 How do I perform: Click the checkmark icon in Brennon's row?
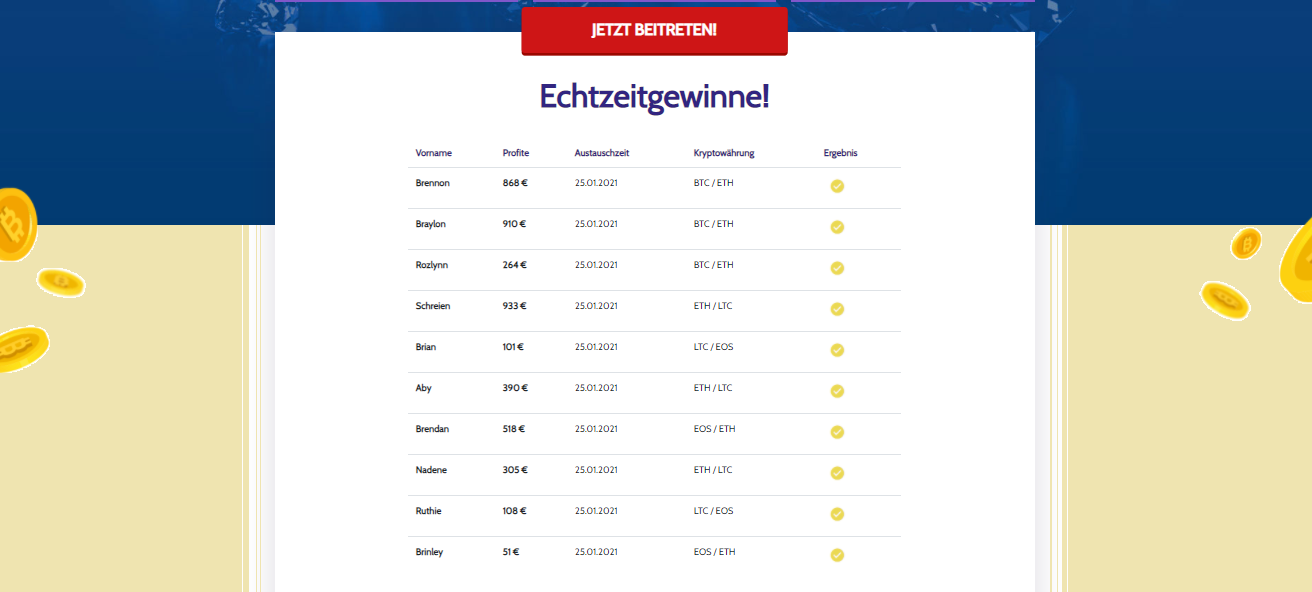[x=837, y=186]
